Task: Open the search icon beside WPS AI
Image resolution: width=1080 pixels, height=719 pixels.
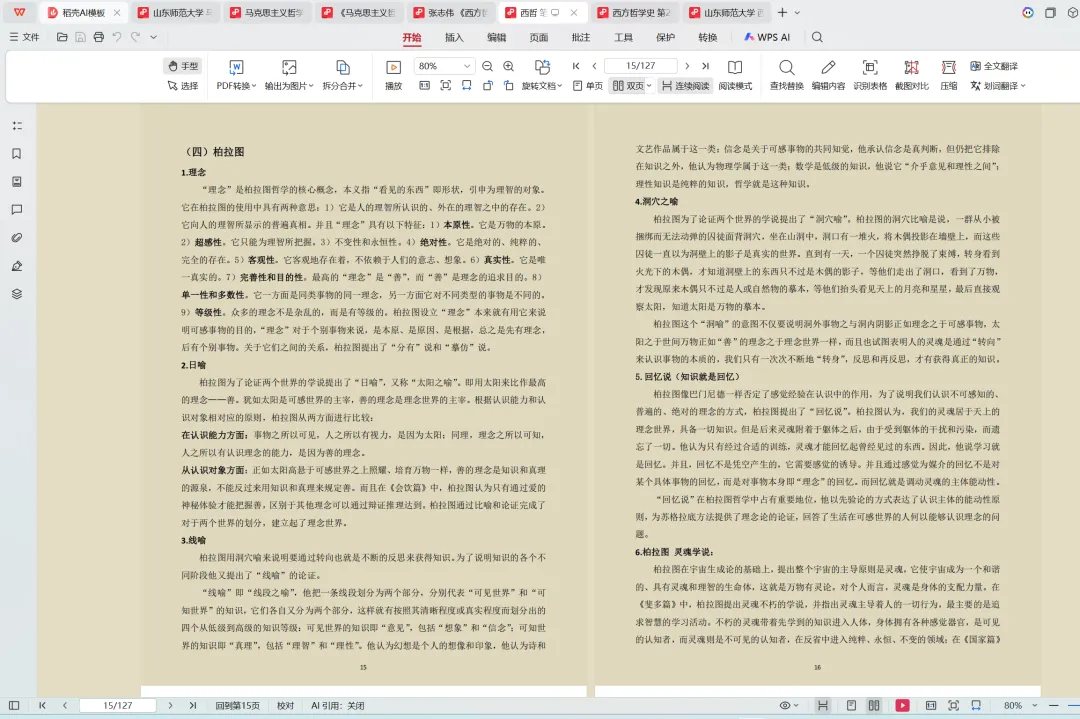Action: pyautogui.click(x=817, y=37)
